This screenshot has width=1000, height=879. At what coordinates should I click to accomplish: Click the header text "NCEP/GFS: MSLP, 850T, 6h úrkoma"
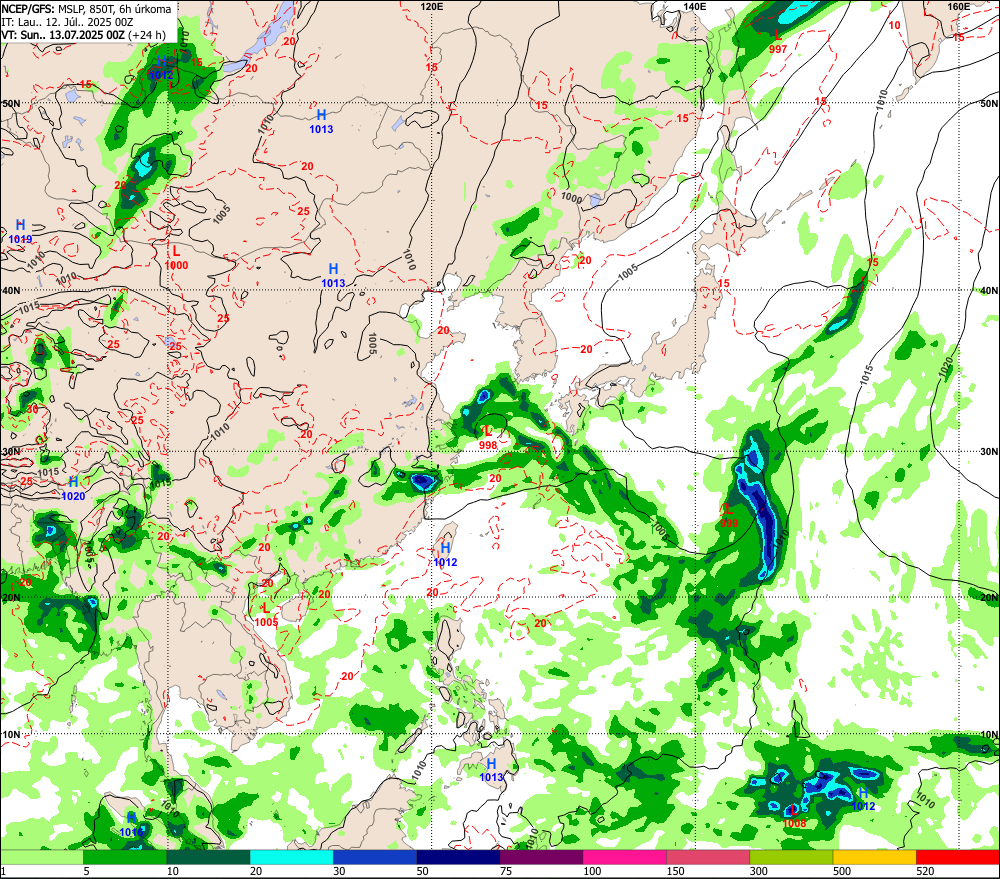(x=86, y=9)
